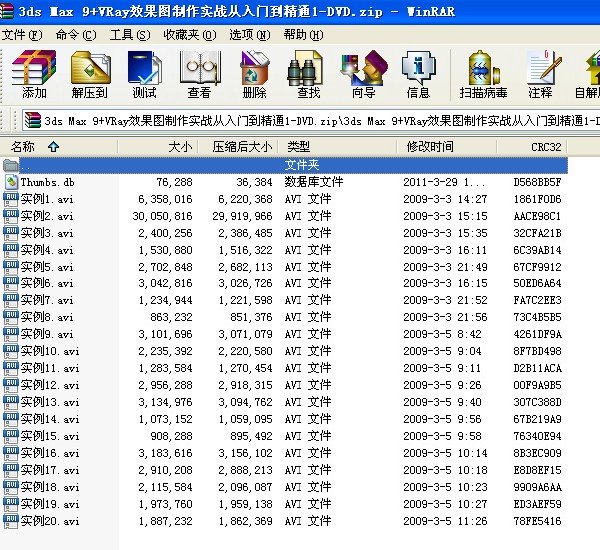Select the 实例16.avi file icon
The height and width of the screenshot is (550, 600).
click(x=11, y=453)
